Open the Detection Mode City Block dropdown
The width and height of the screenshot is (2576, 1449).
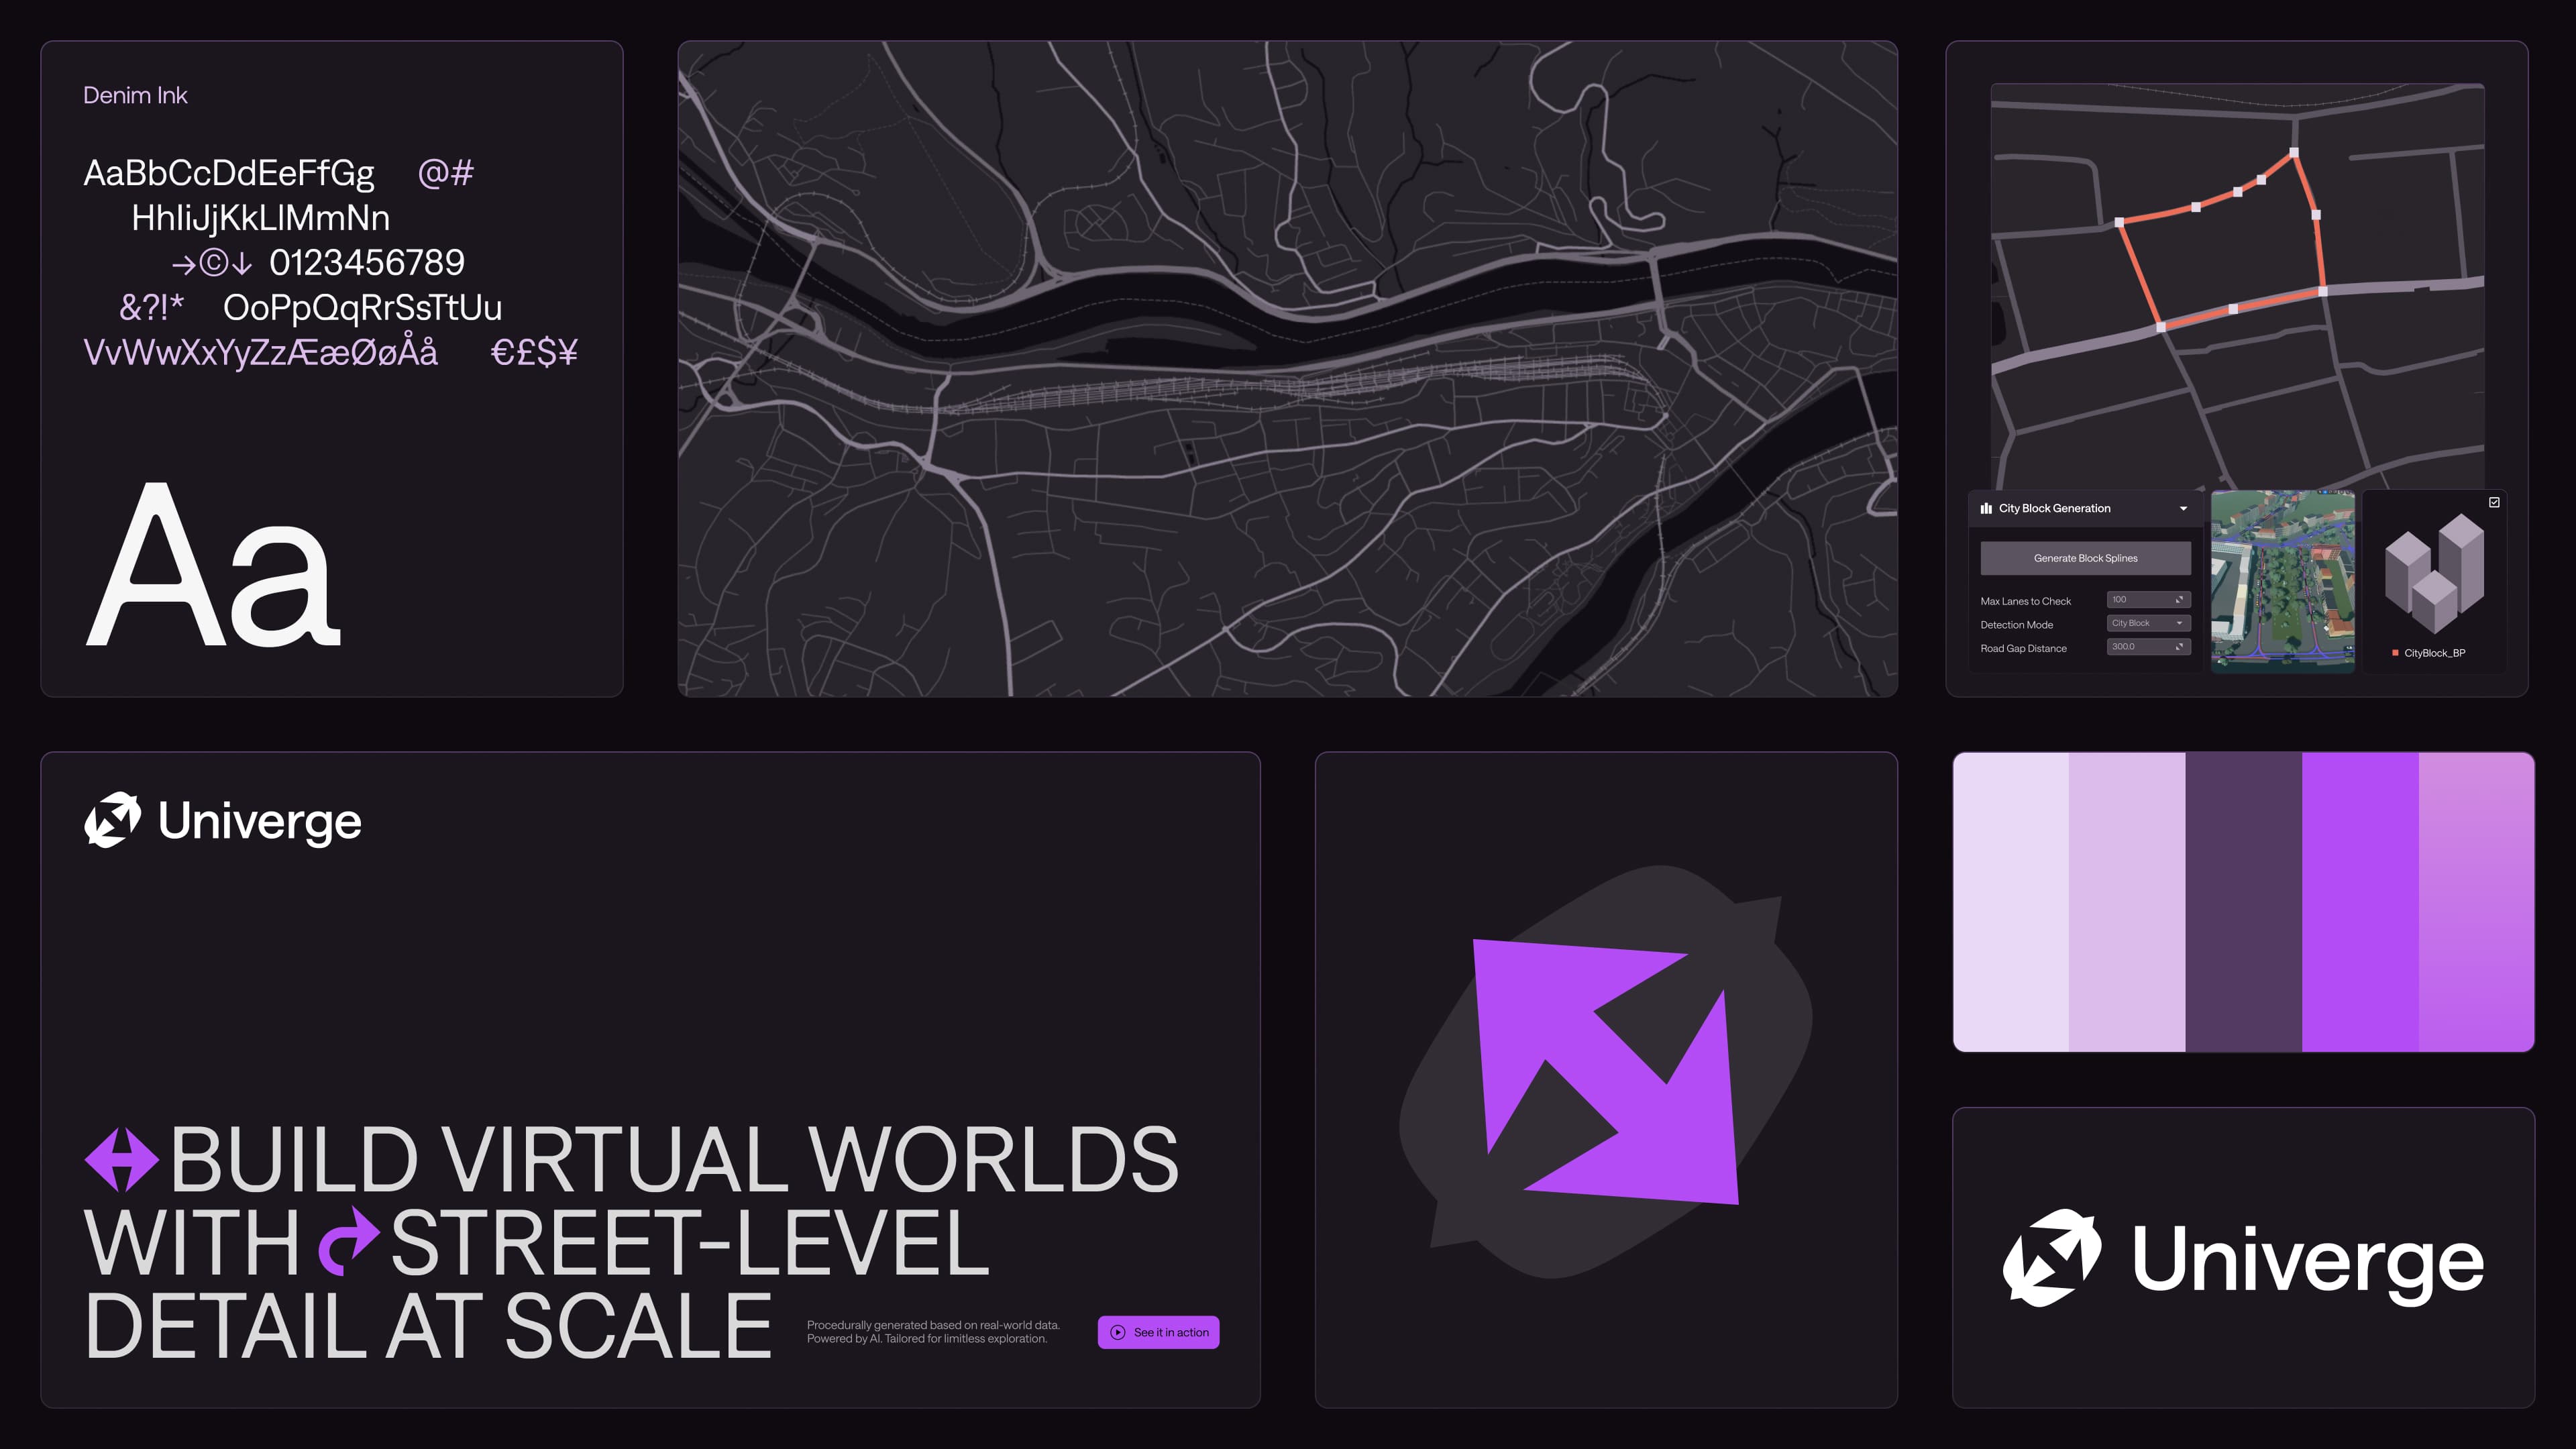click(x=2148, y=623)
